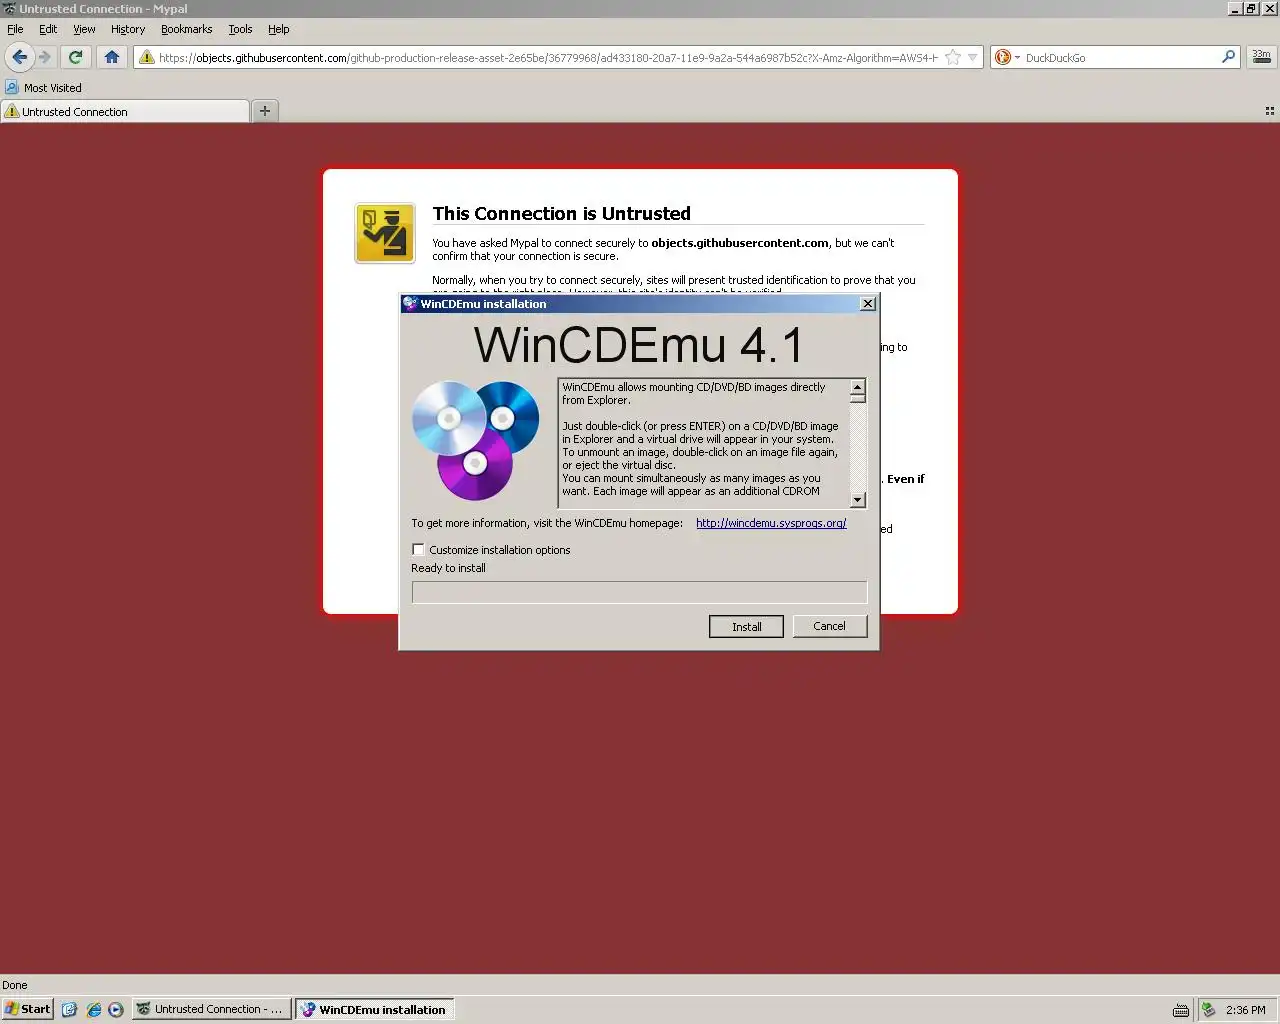This screenshot has width=1280, height=1024.
Task: Close the WinCDEmu installation dialog
Action: (x=868, y=304)
